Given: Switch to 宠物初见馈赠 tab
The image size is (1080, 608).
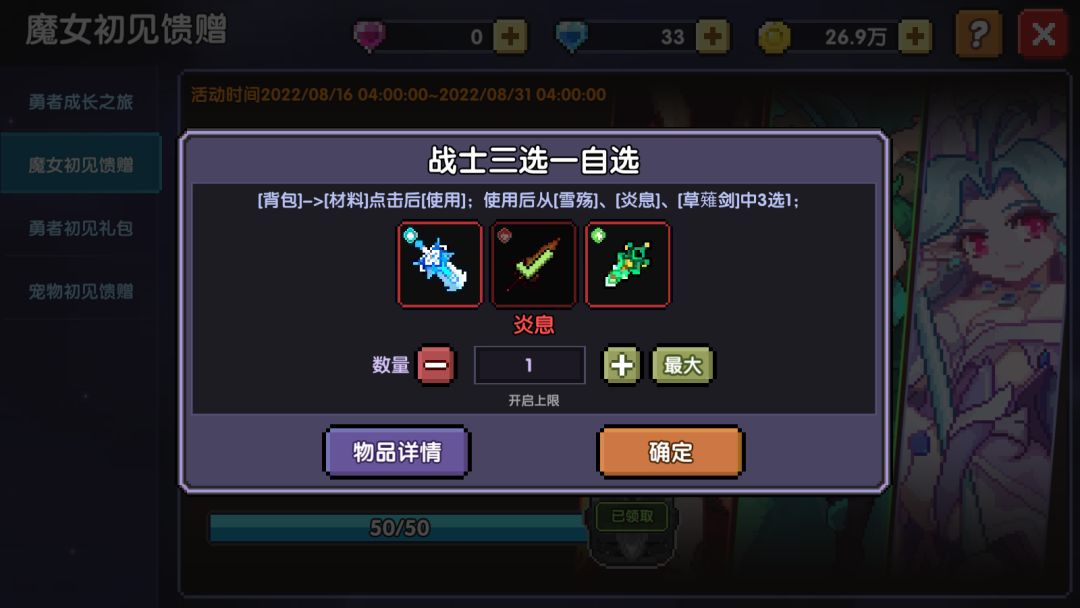Looking at the screenshot, I should pos(81,292).
